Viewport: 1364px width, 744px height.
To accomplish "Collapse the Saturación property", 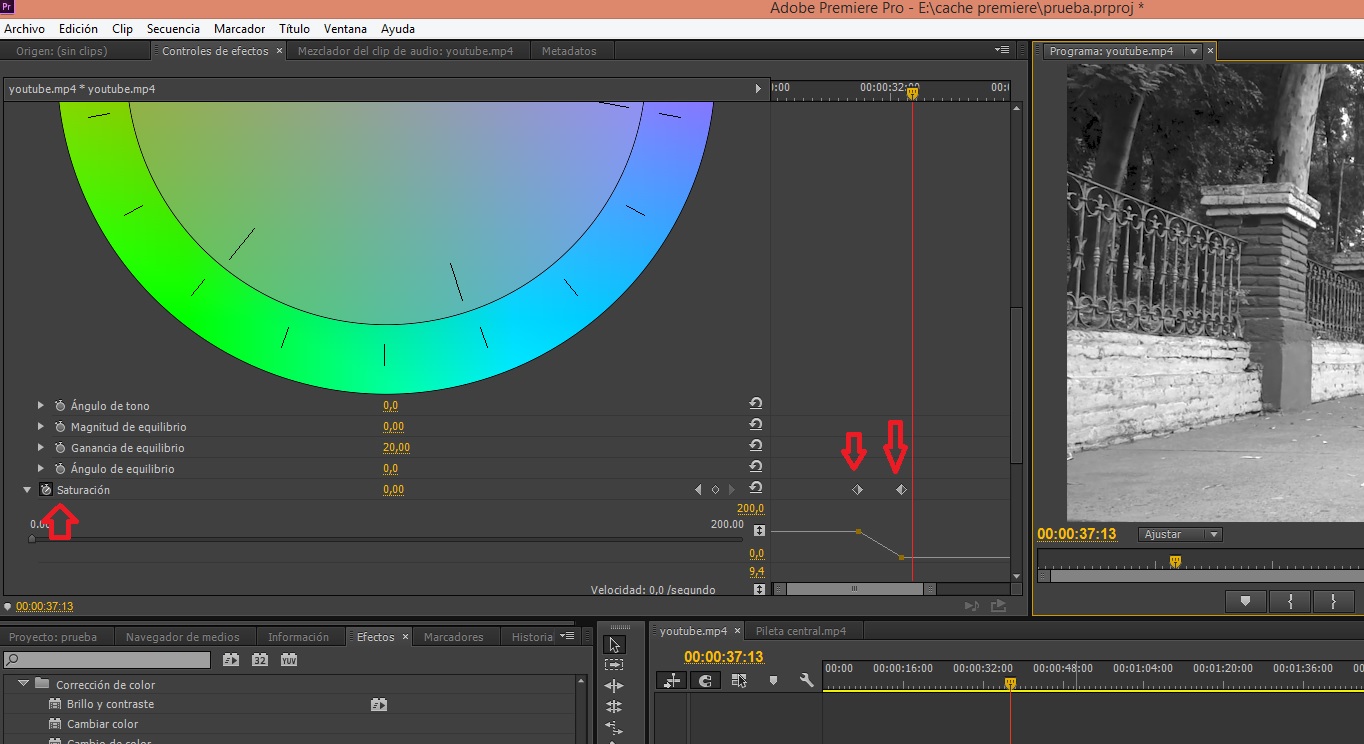I will pyautogui.click(x=27, y=490).
